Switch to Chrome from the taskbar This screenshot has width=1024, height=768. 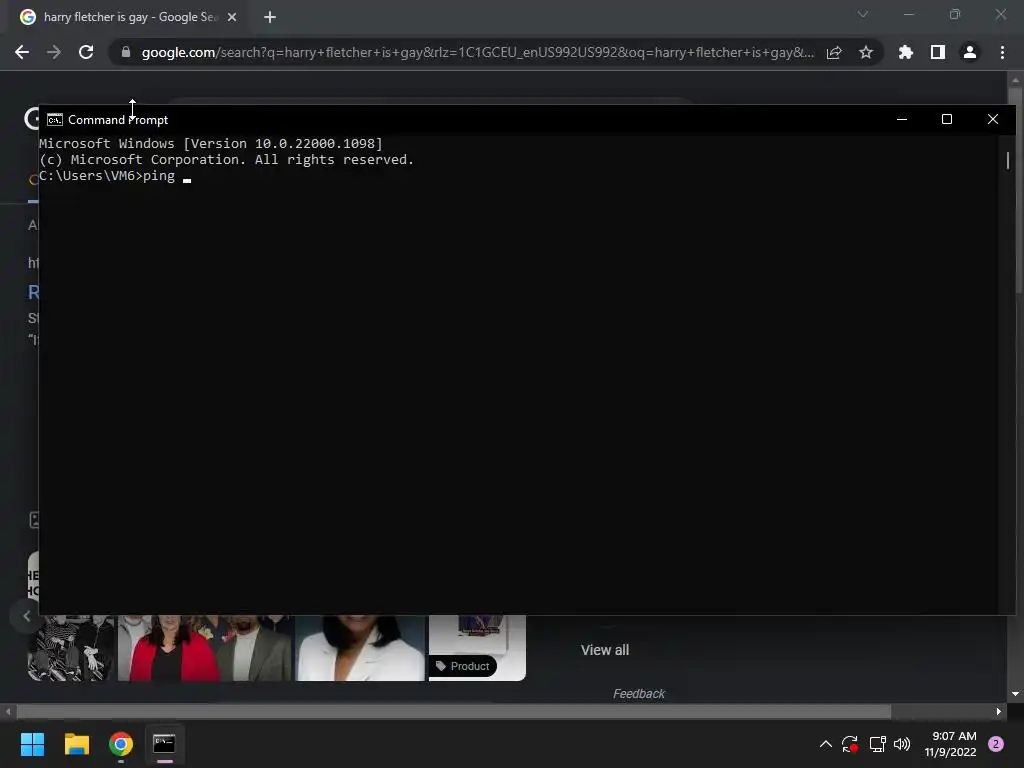pyautogui.click(x=121, y=744)
